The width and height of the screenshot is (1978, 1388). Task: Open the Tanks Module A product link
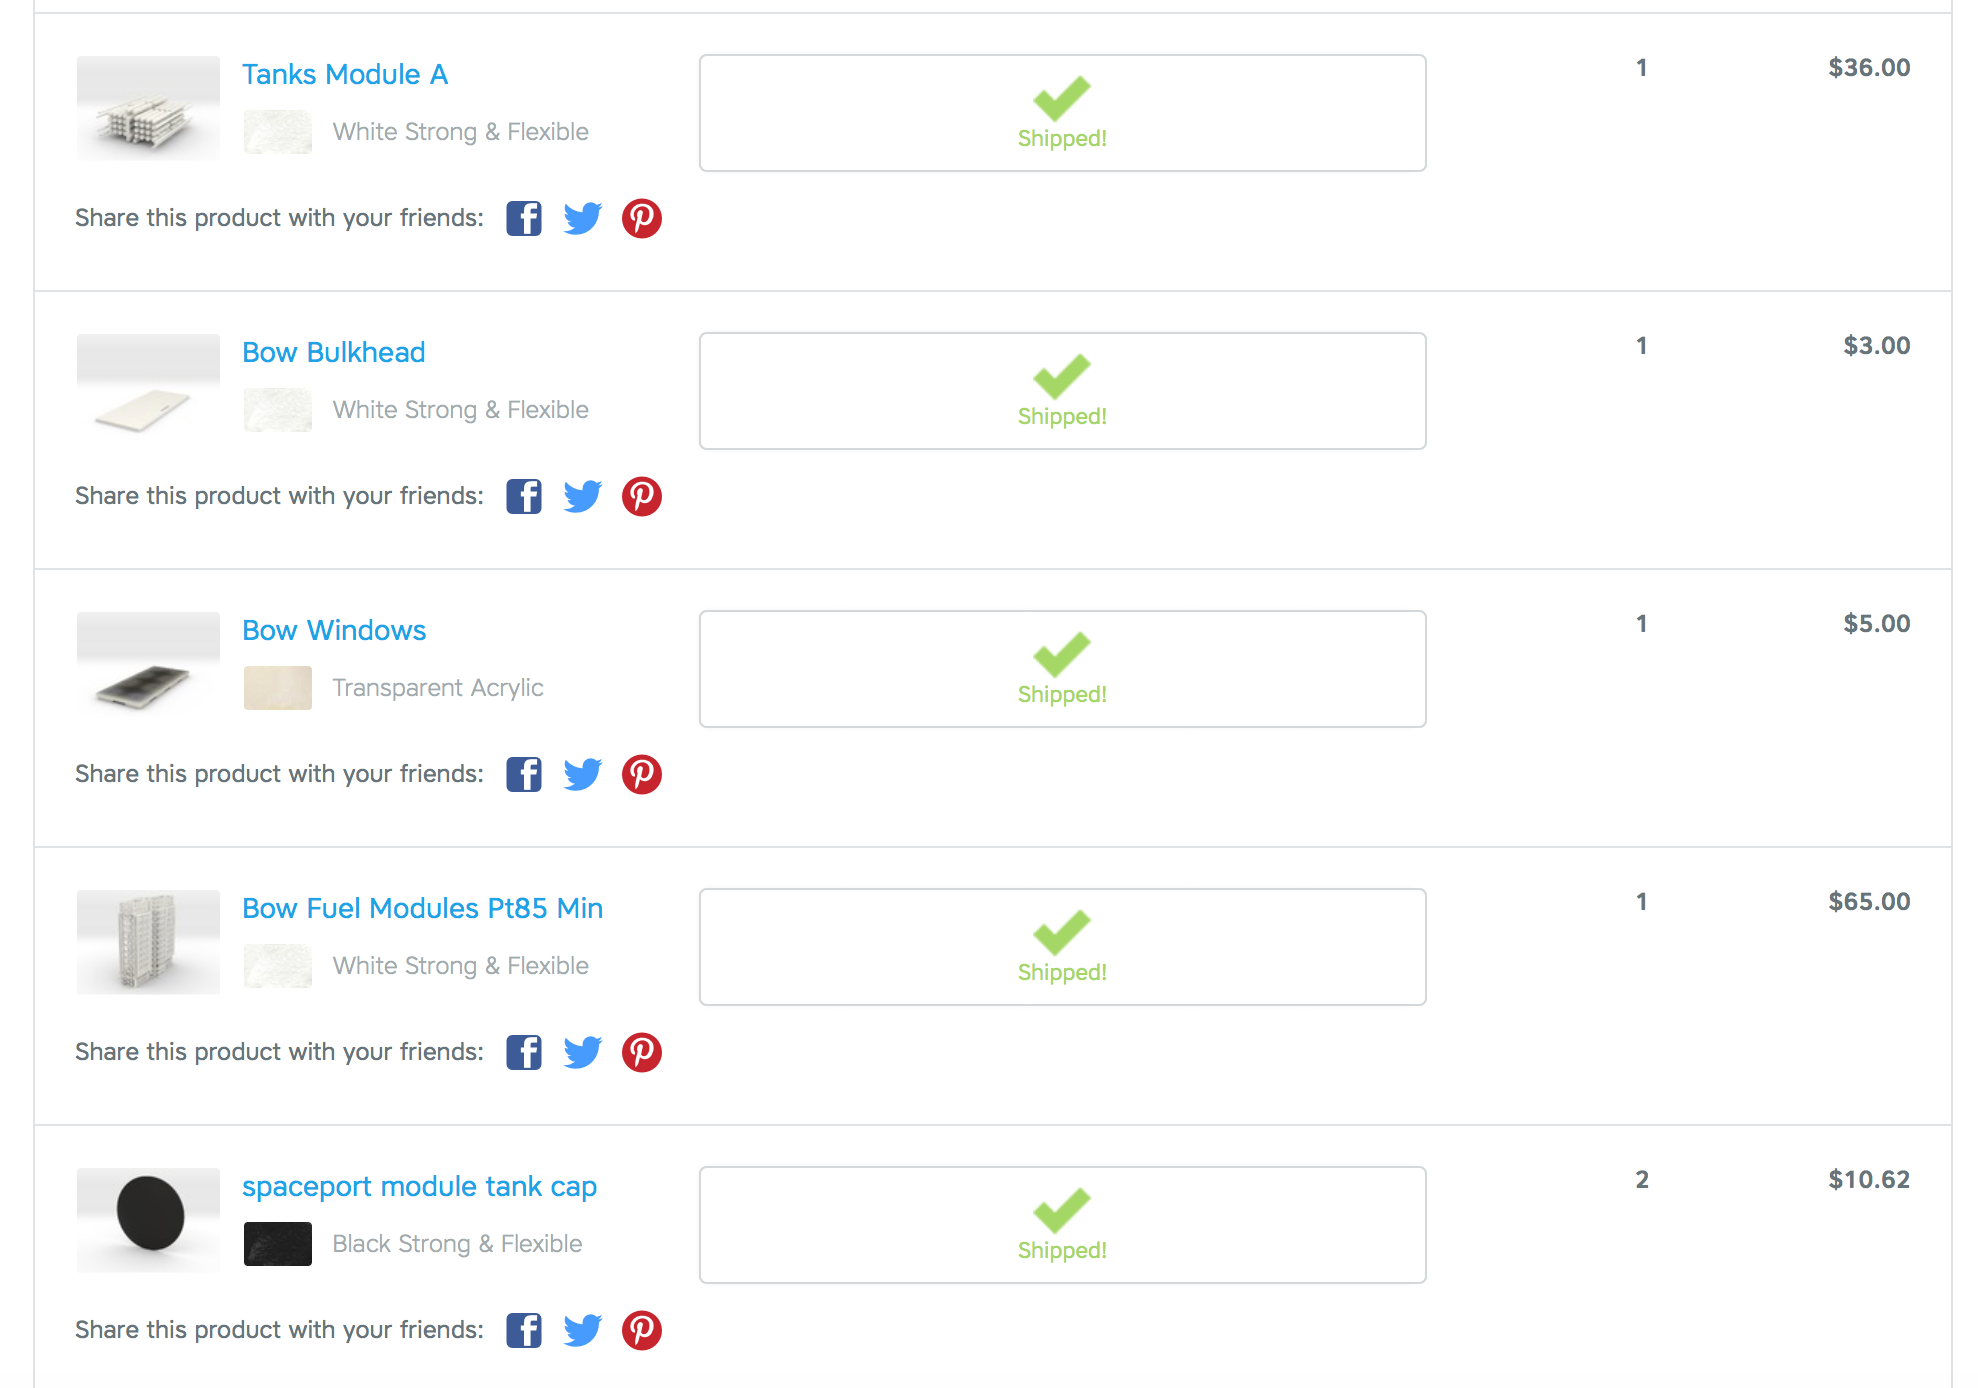345,74
